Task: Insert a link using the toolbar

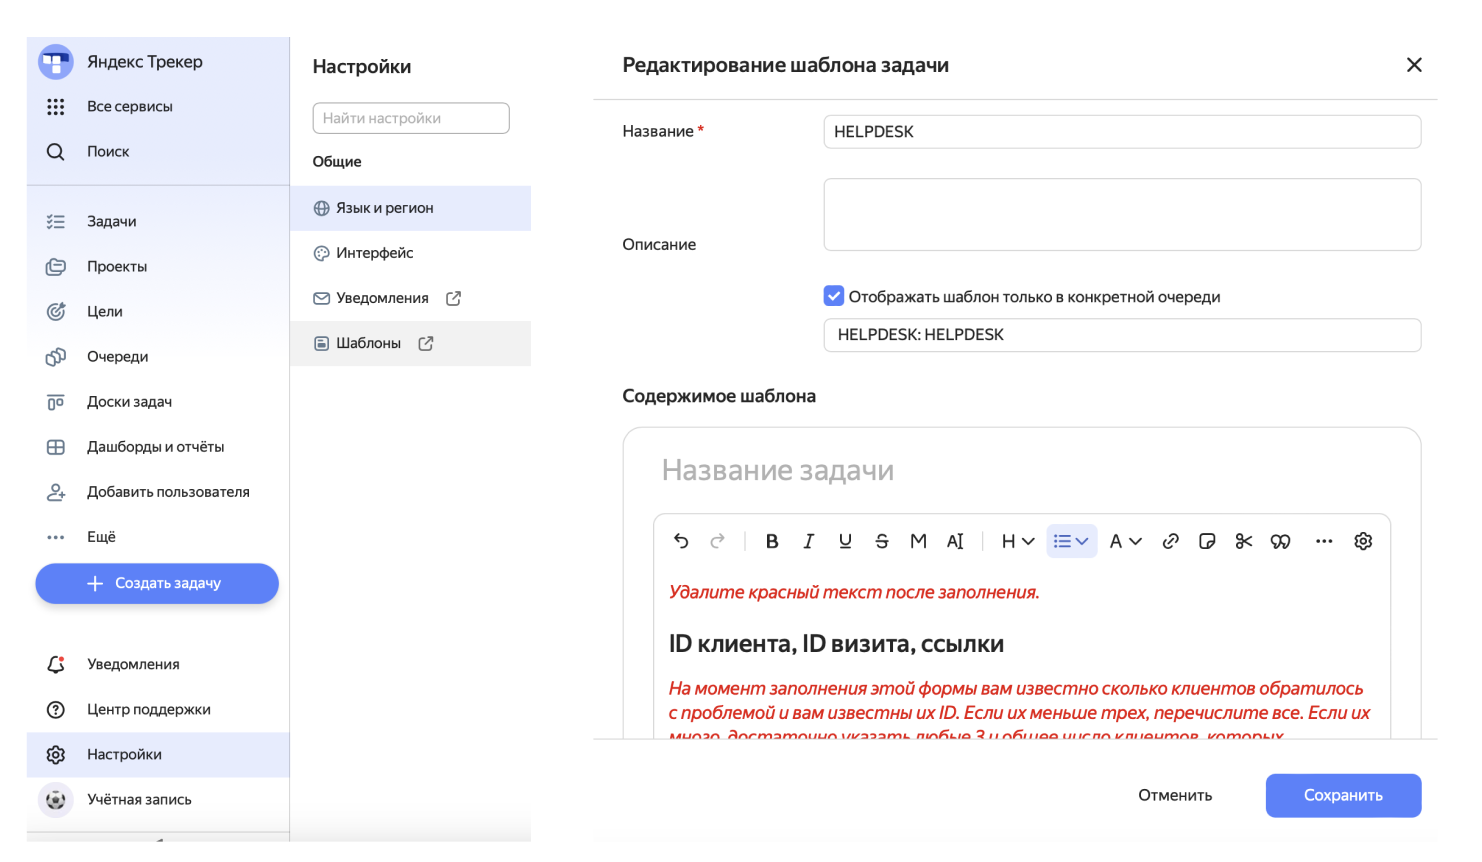Action: pos(1170,541)
